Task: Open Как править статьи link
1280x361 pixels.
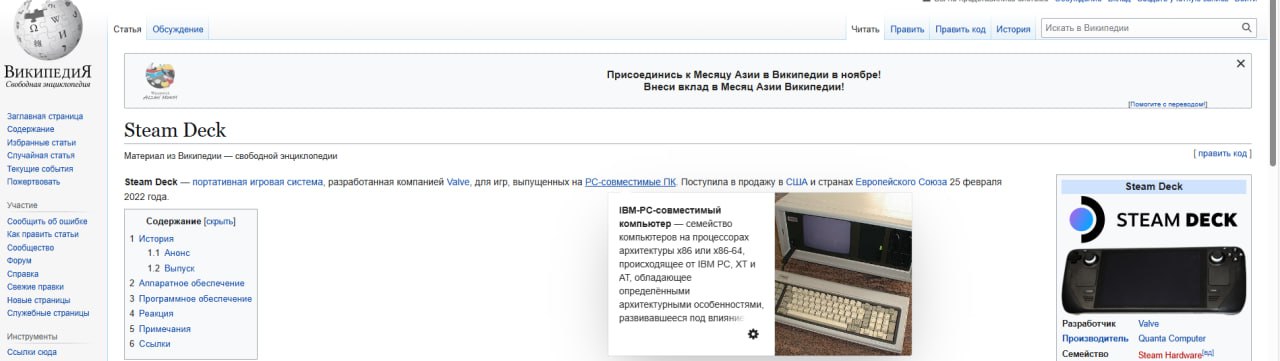Action: click(43, 234)
